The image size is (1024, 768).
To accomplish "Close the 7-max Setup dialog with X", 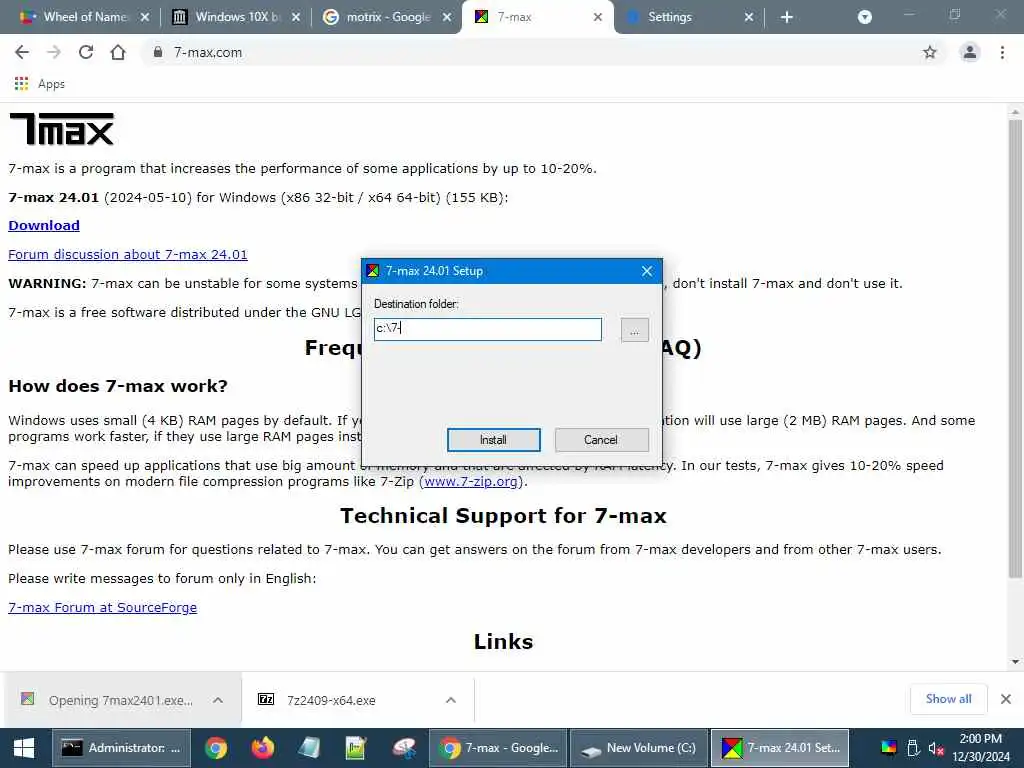I will [647, 271].
